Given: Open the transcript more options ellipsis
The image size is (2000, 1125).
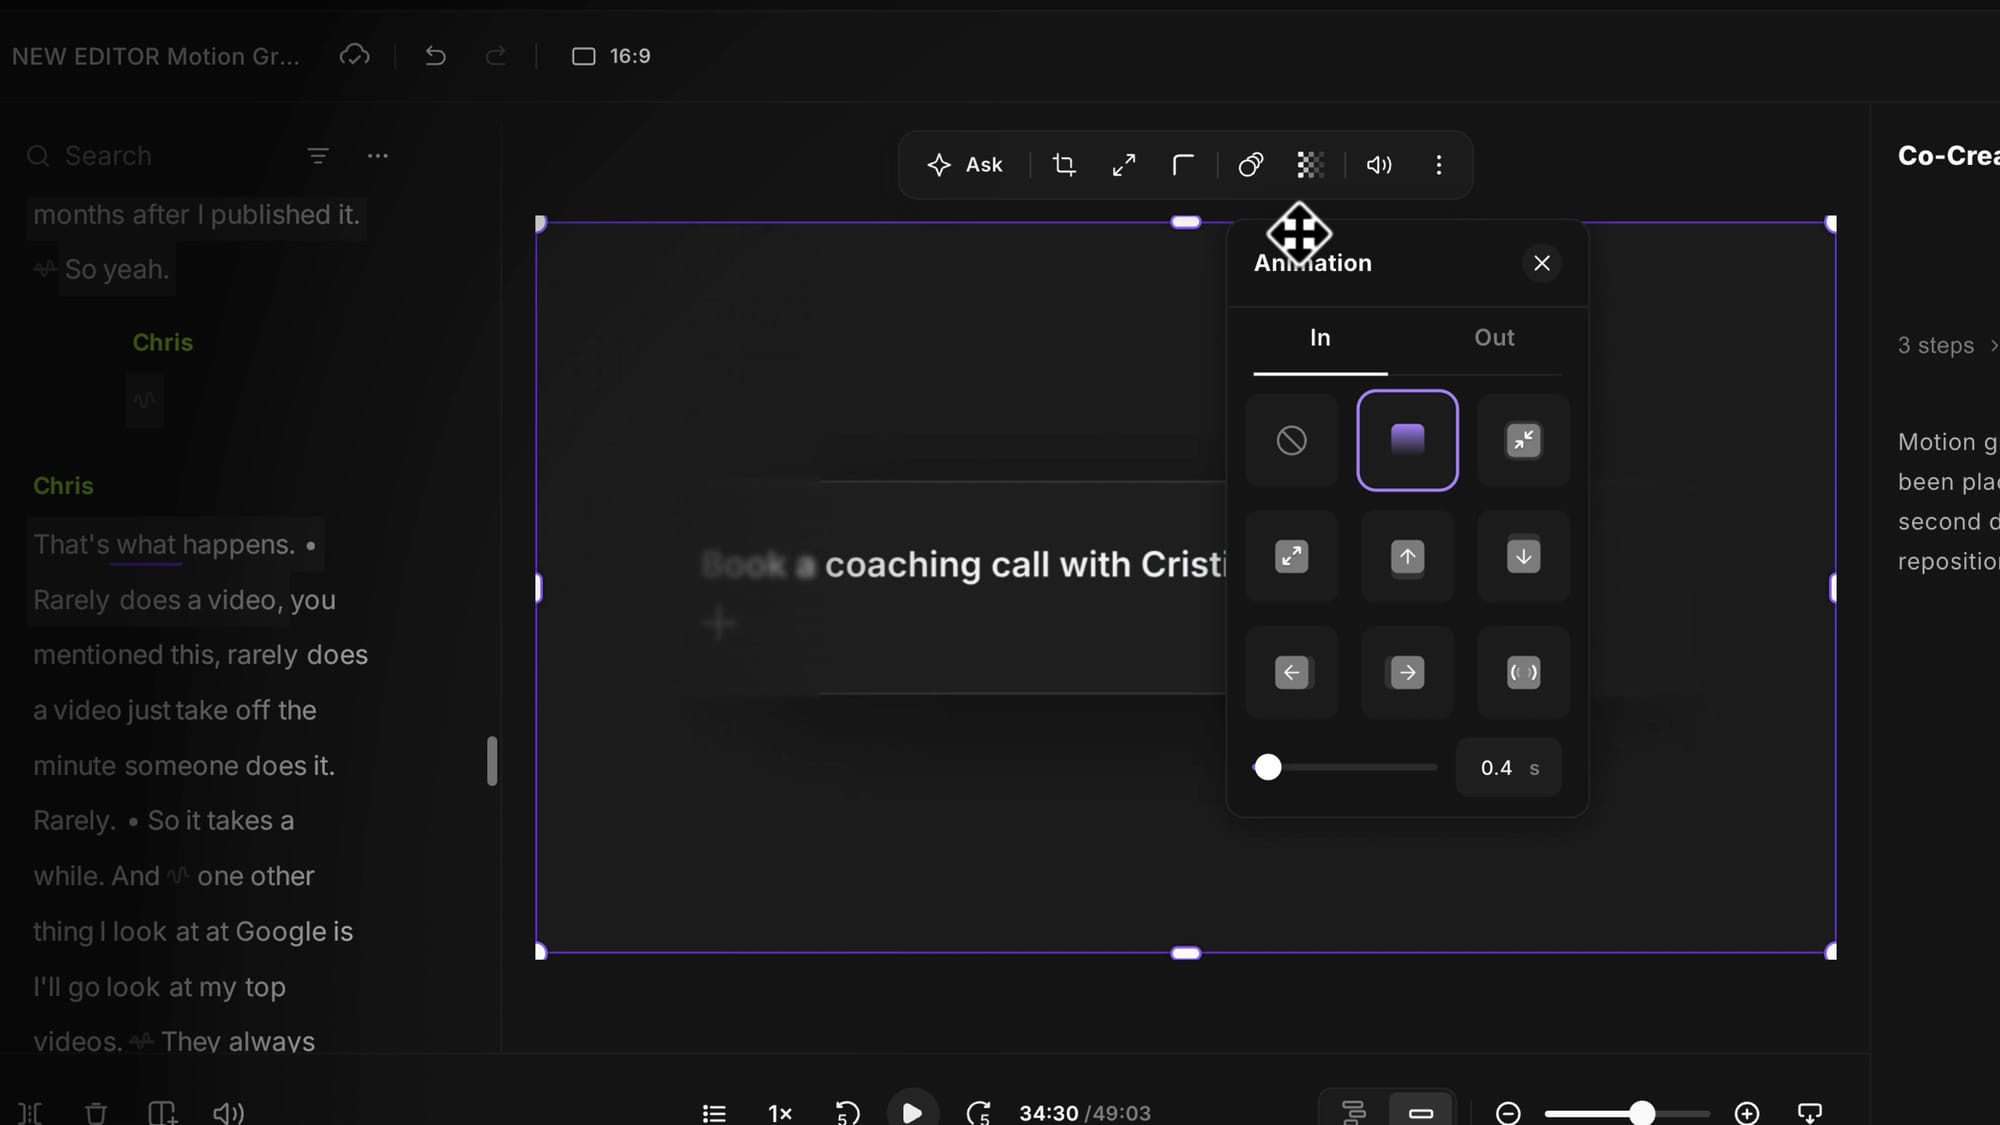Looking at the screenshot, I should pyautogui.click(x=378, y=156).
